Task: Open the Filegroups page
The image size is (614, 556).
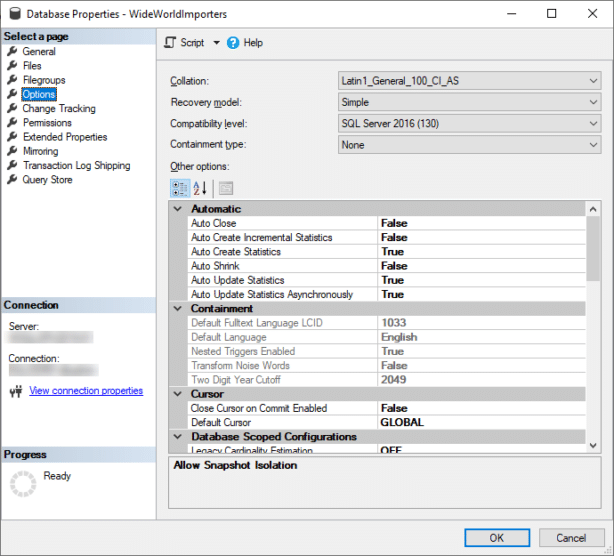Action: pos(44,80)
